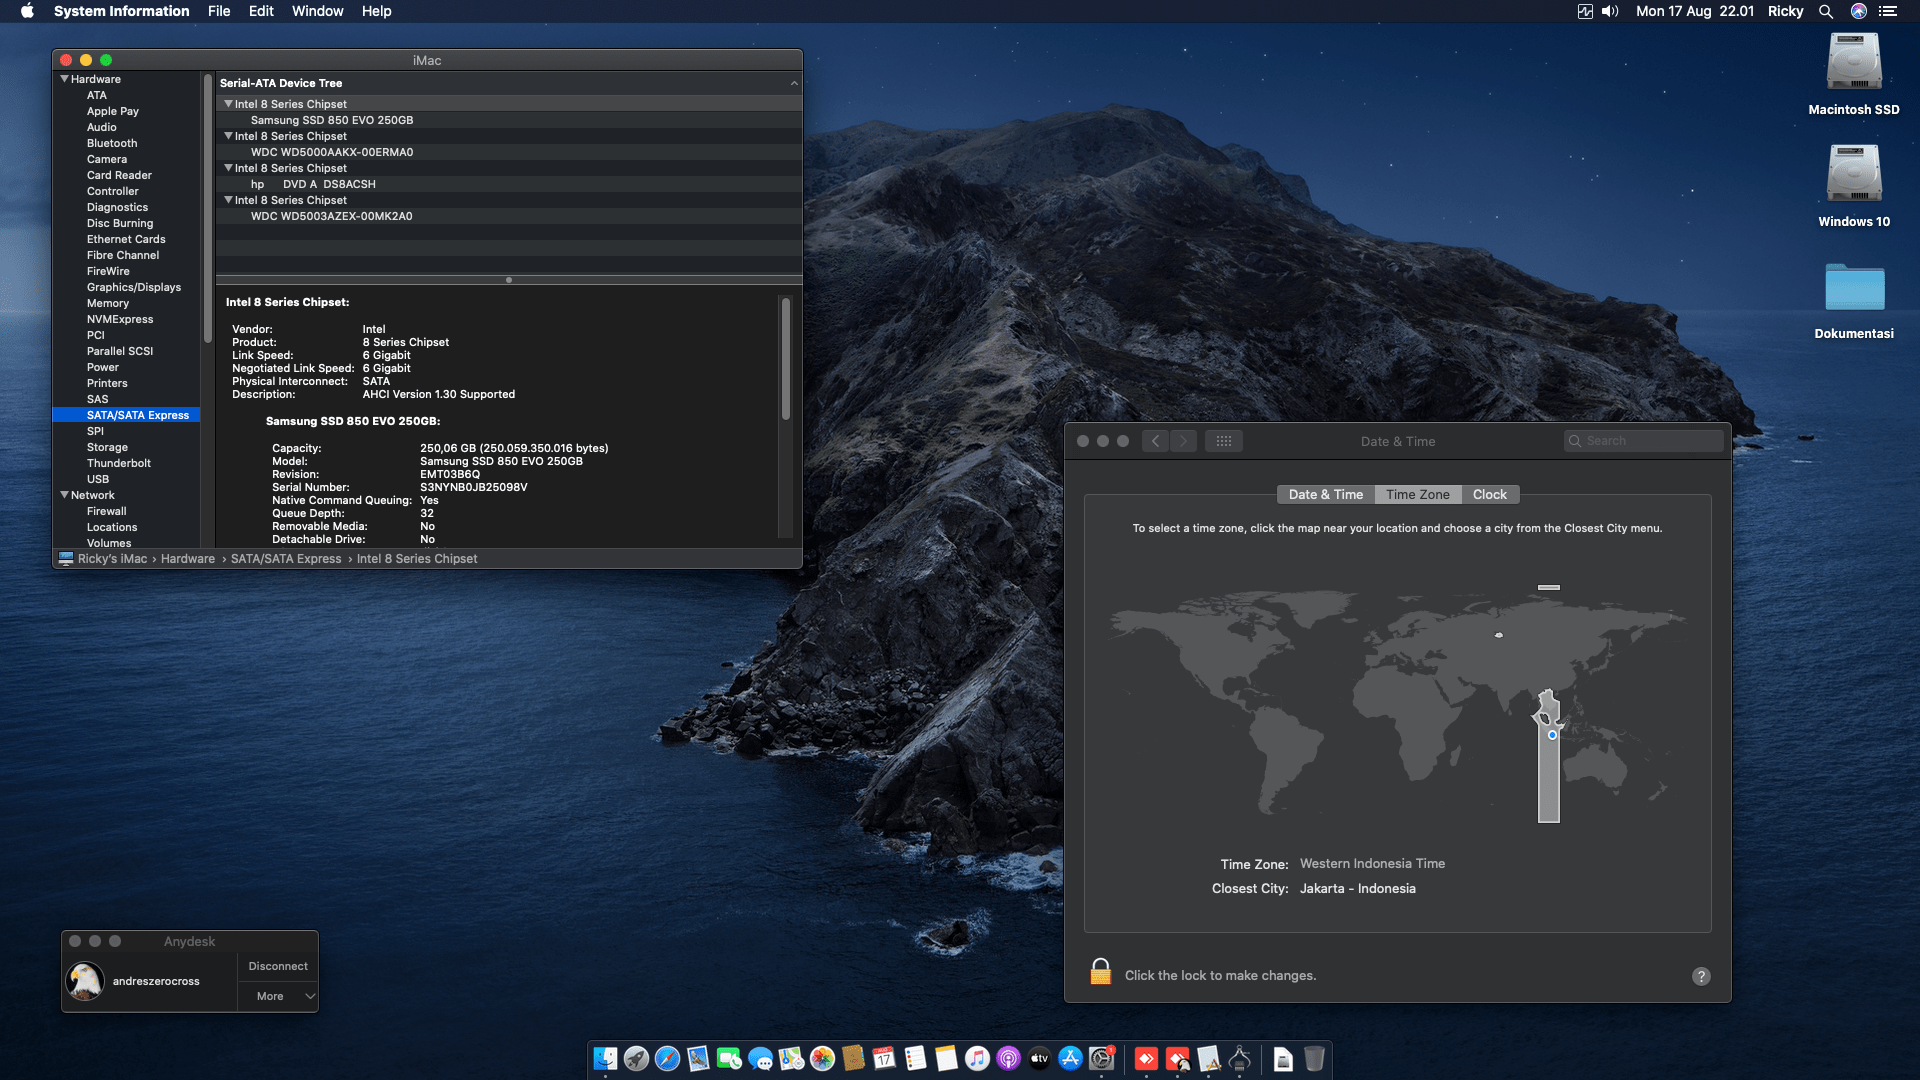The image size is (1920, 1080).
Task: Open the Mail app in the Dock
Action: click(698, 1058)
